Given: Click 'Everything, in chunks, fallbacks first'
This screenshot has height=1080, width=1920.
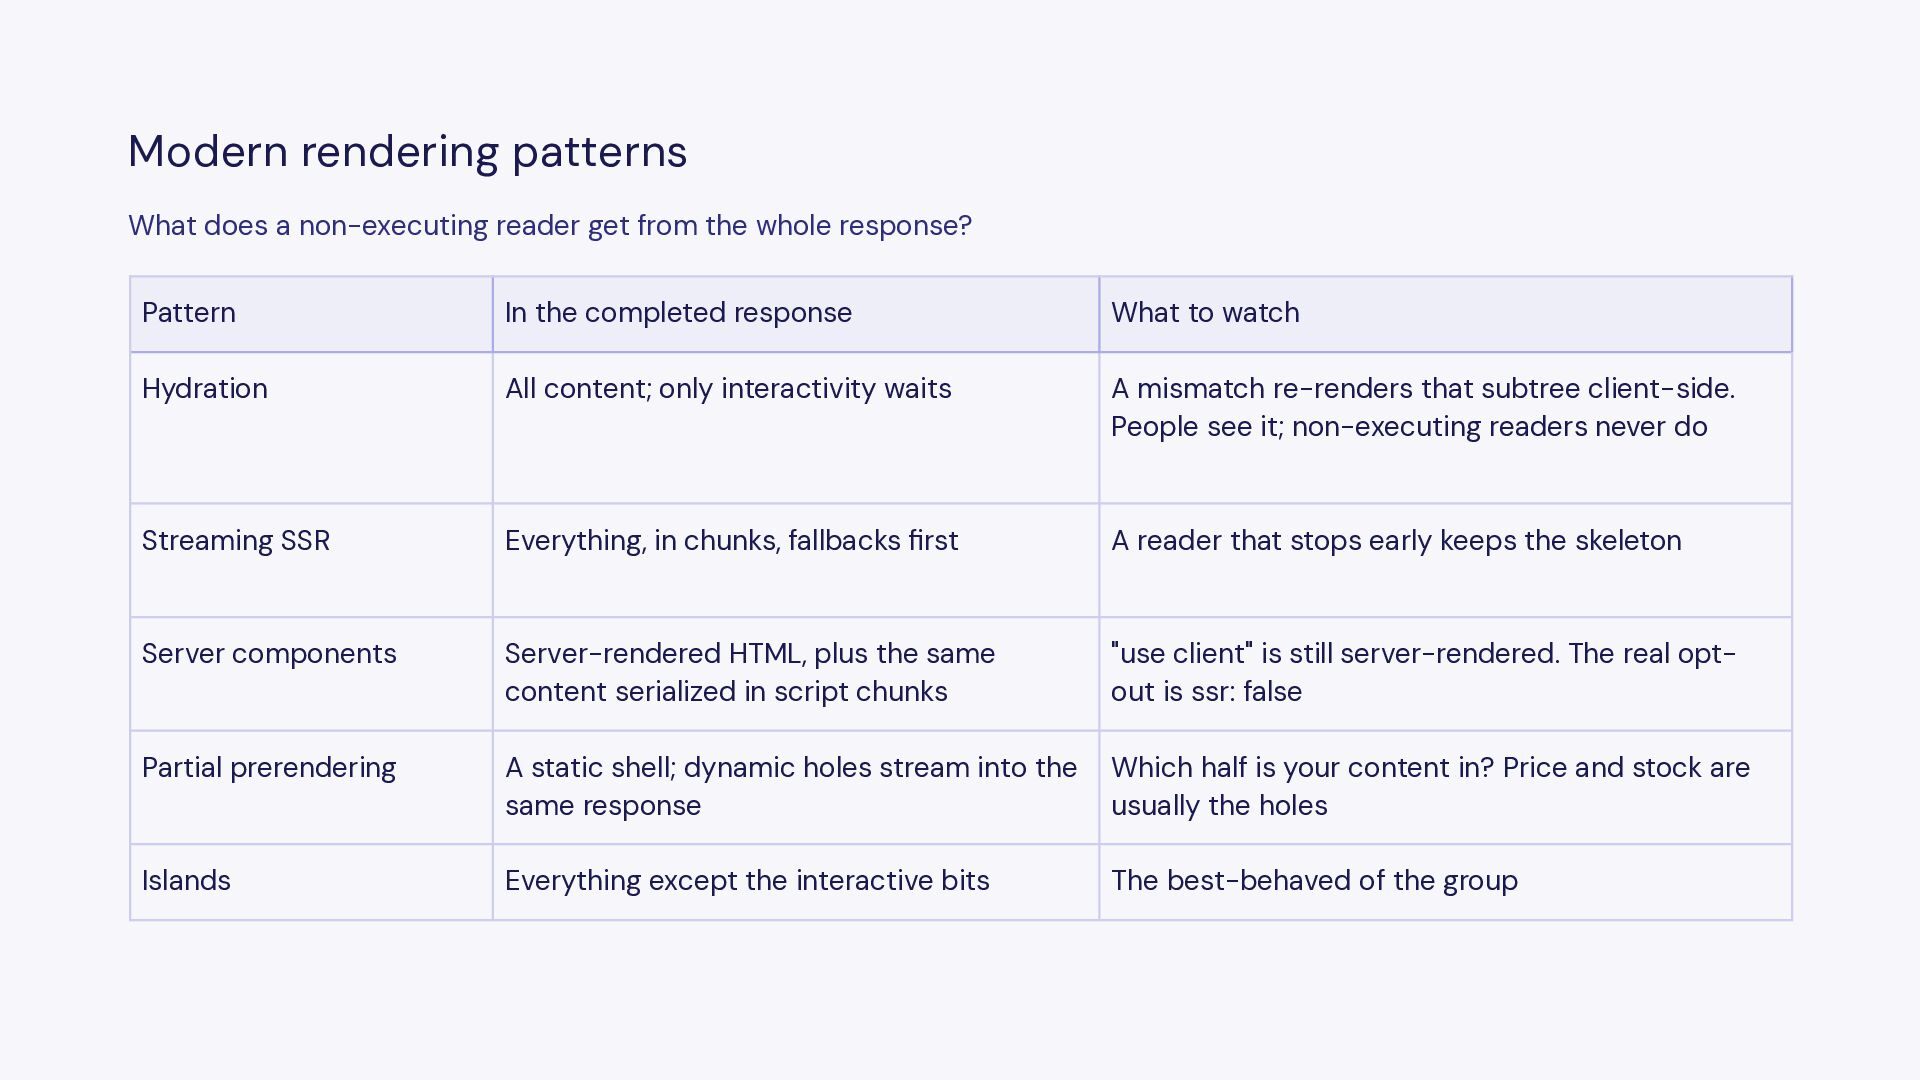Looking at the screenshot, I should tap(796, 560).
